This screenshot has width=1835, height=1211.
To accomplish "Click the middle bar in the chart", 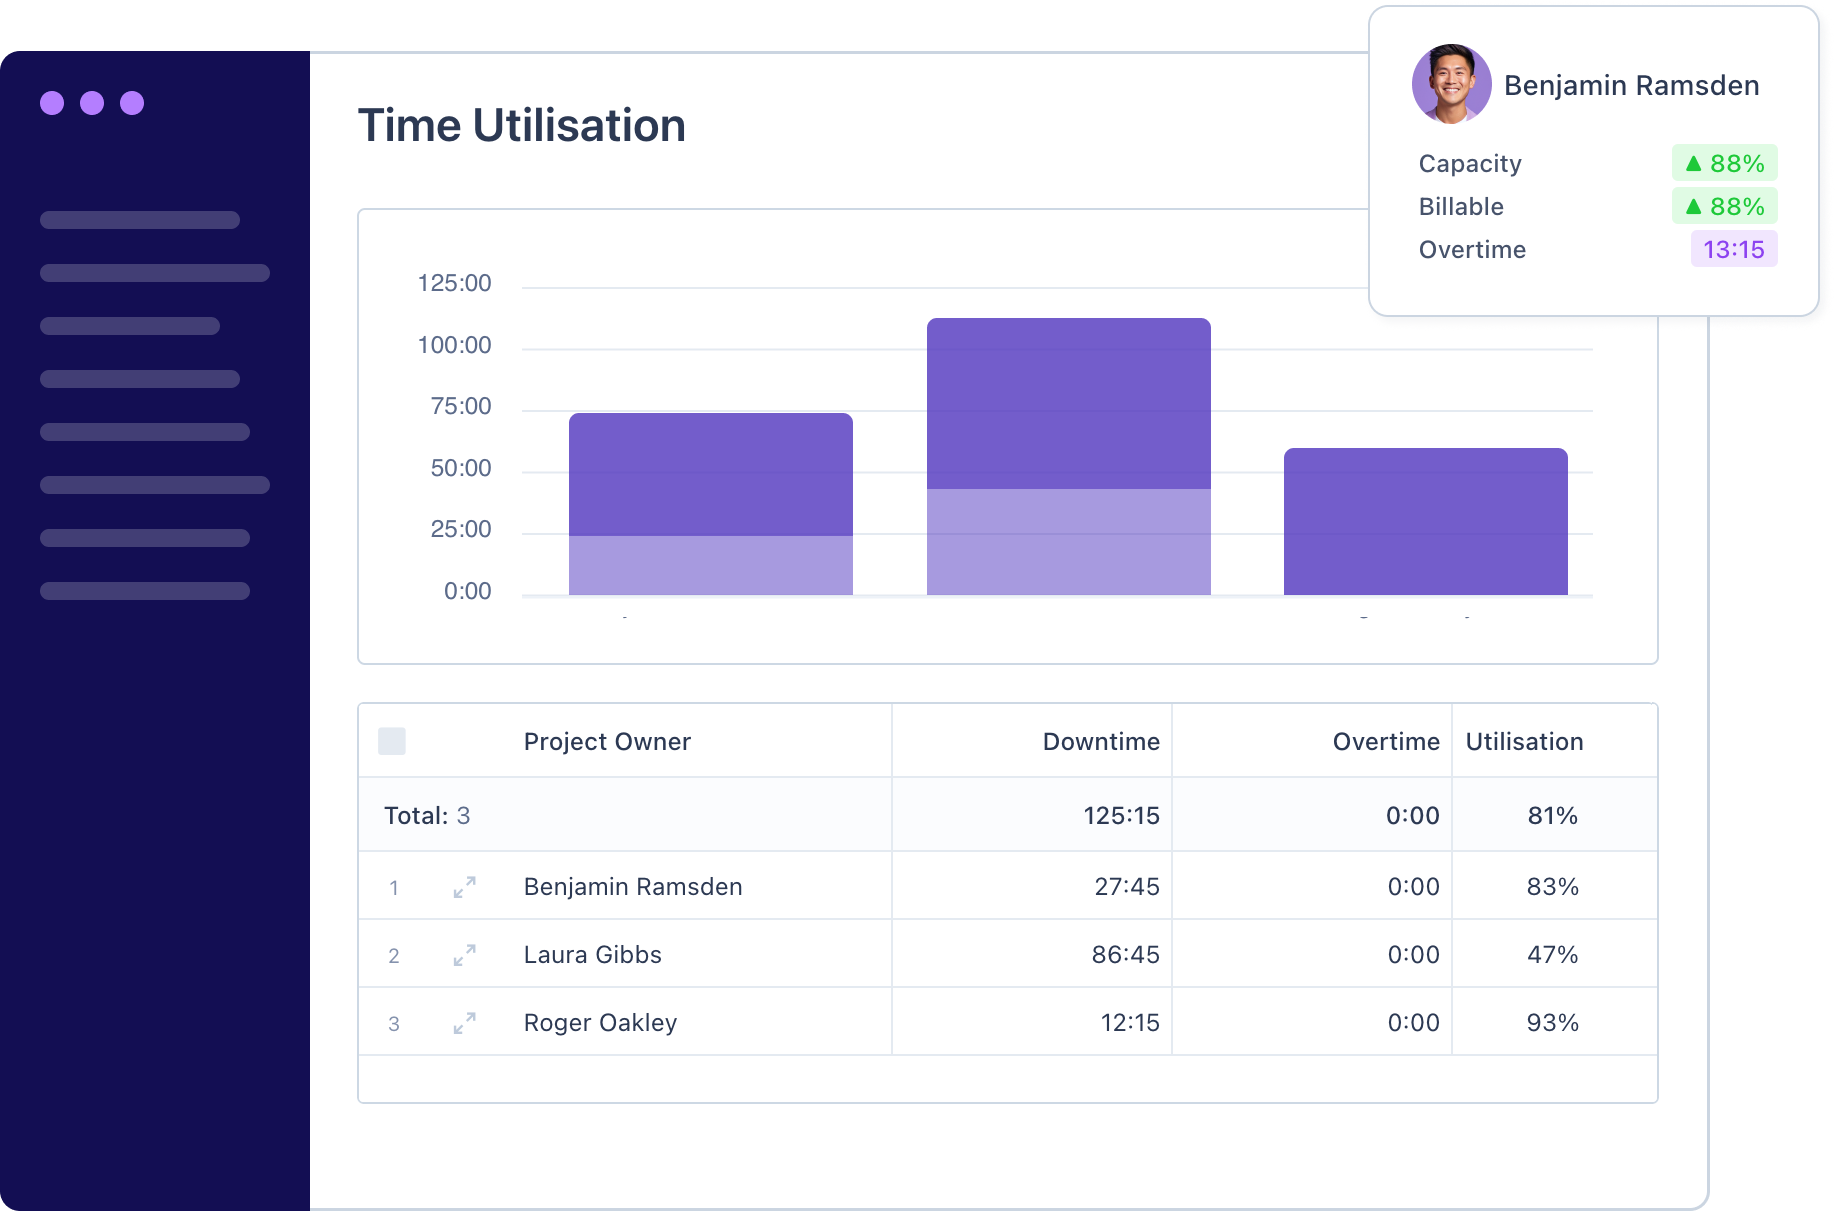I will click(1068, 450).
